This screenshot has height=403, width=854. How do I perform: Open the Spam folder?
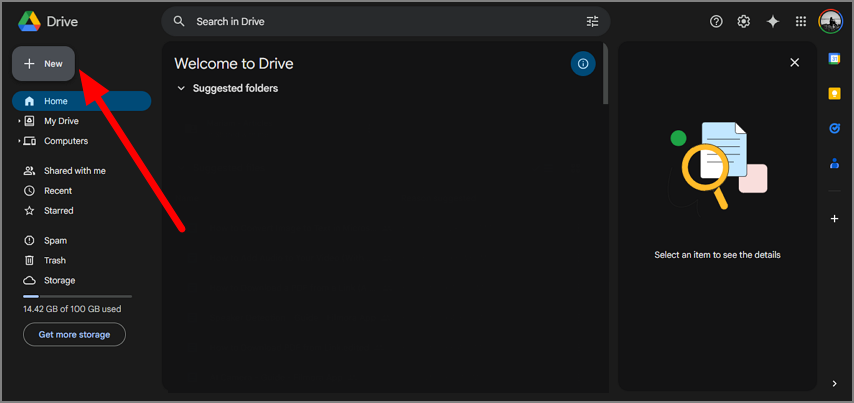click(82, 240)
